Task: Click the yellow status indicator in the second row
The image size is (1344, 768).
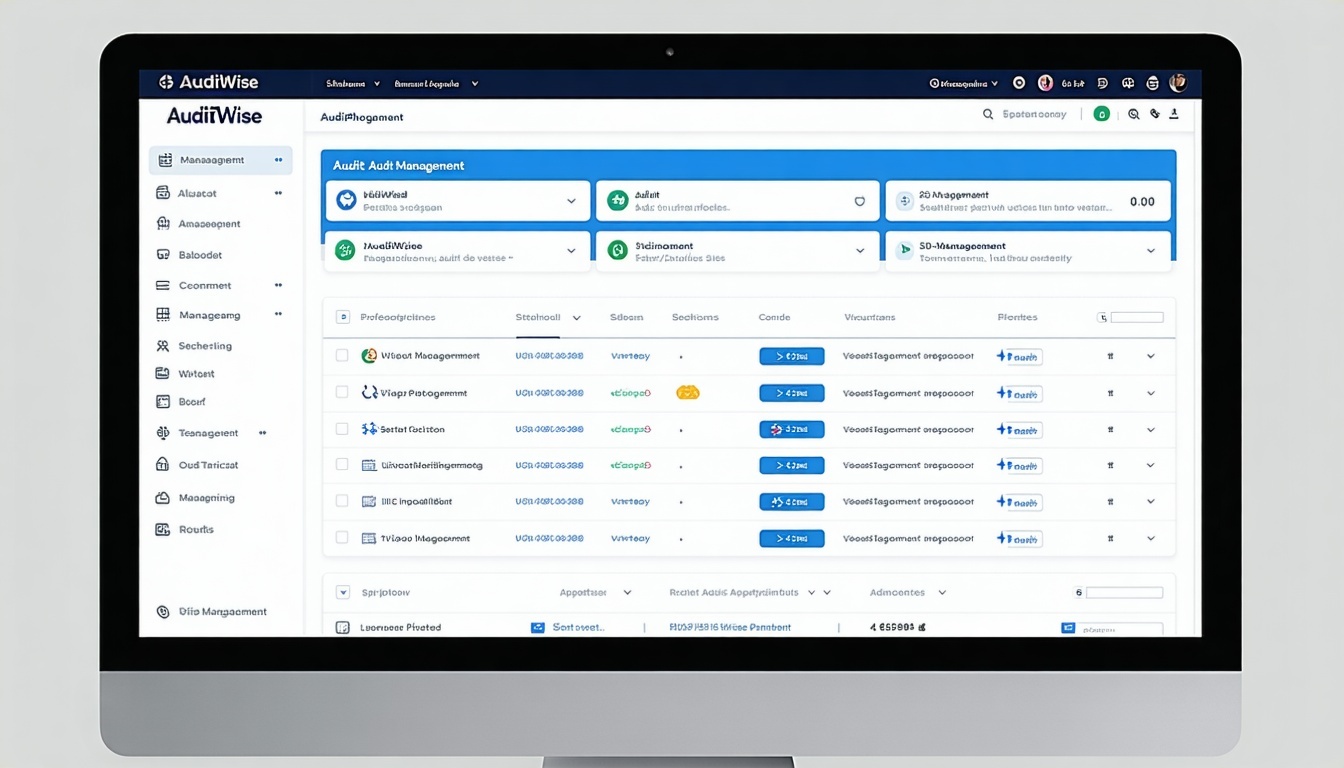Action: tap(687, 392)
